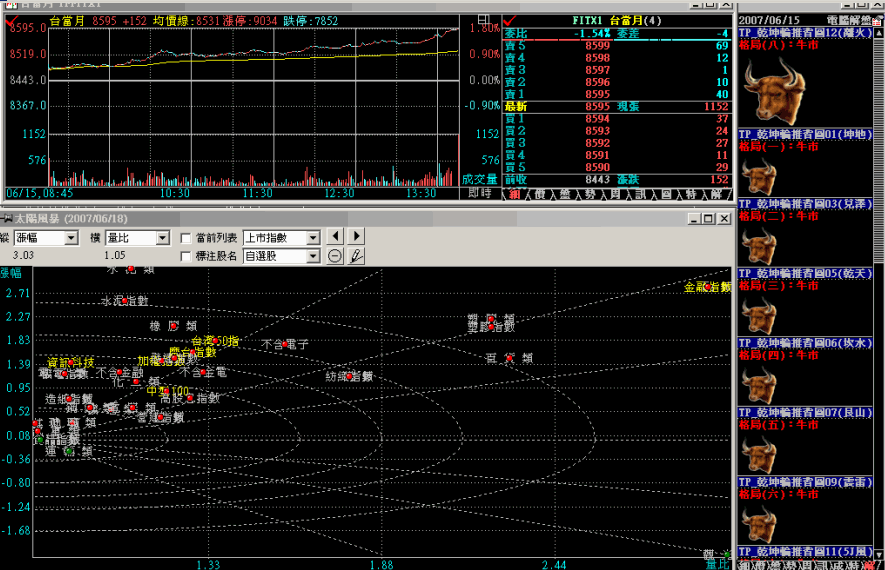Viewport: 885px width, 570px height.
Task: Click the red checkmark beside 台當月 chart title
Action: (x=11, y=21)
